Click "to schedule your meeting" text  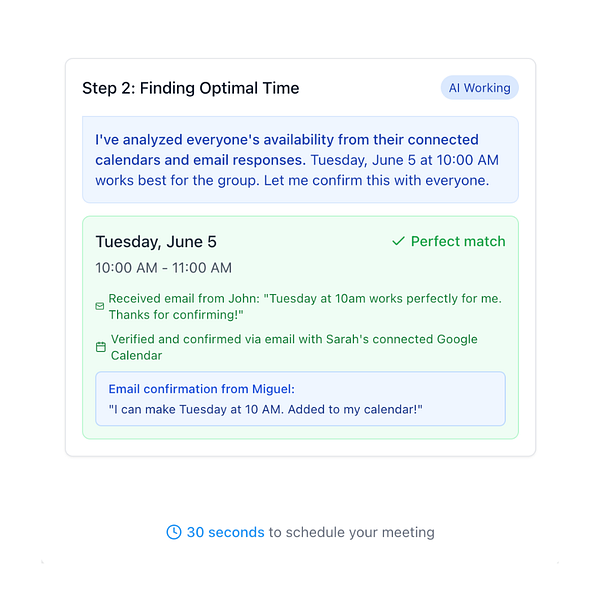[x=352, y=532]
